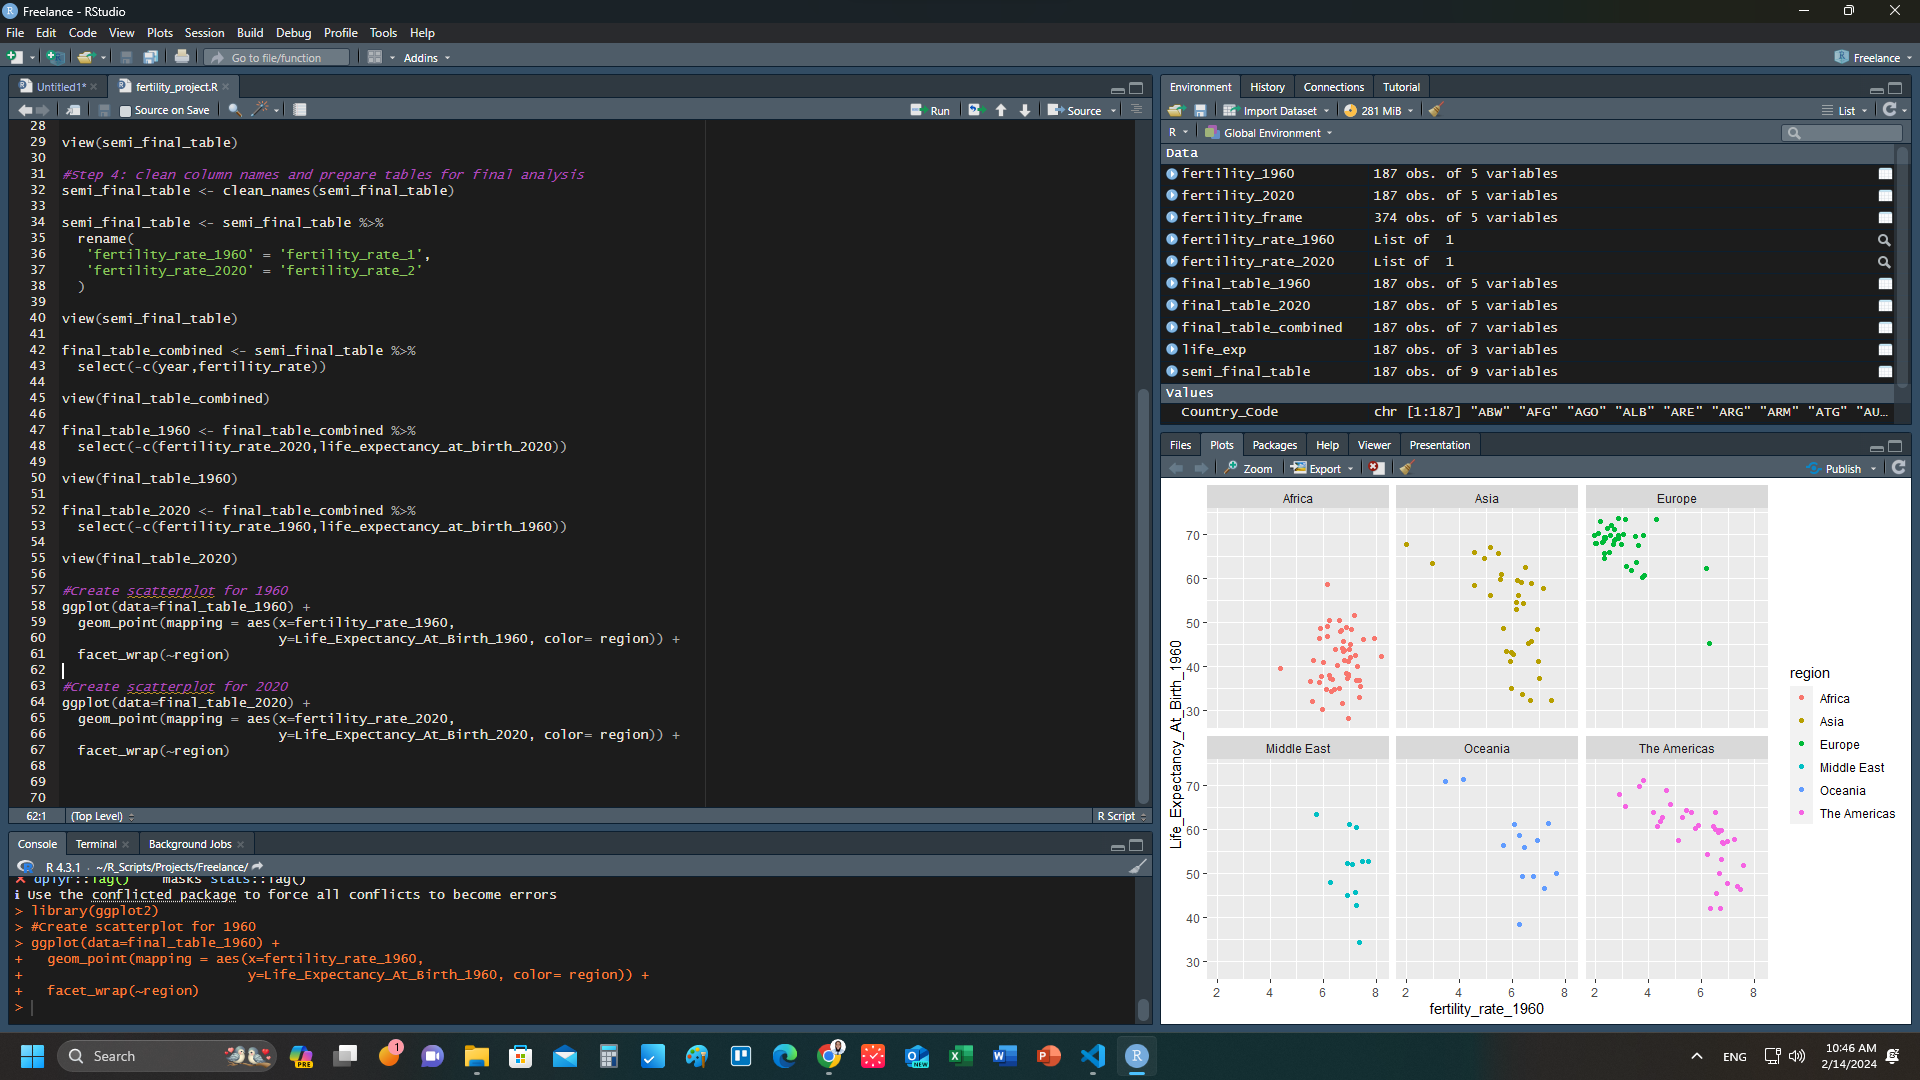Click the Source button
Screen dimensions: 1920x1080
(1075, 111)
